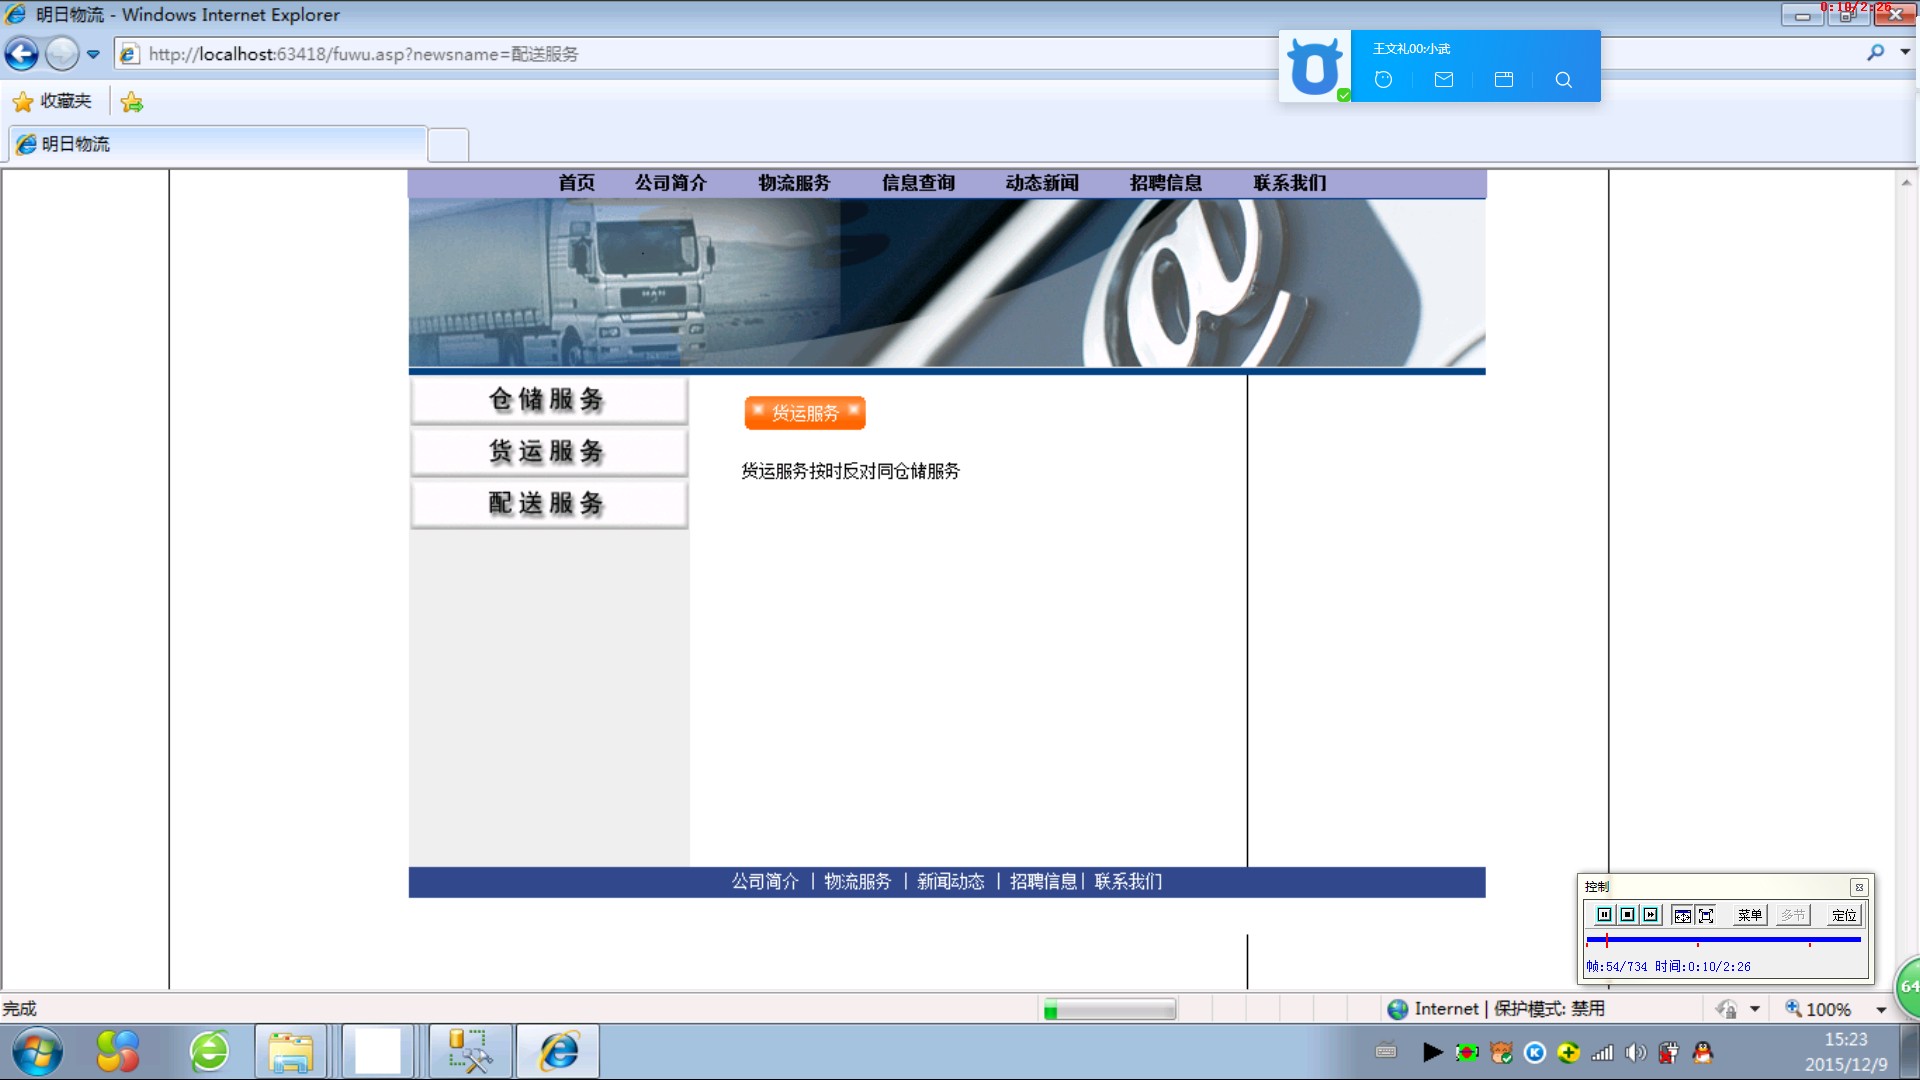
Task: Click the blue bull avatar logo
Action: pos(1314,66)
